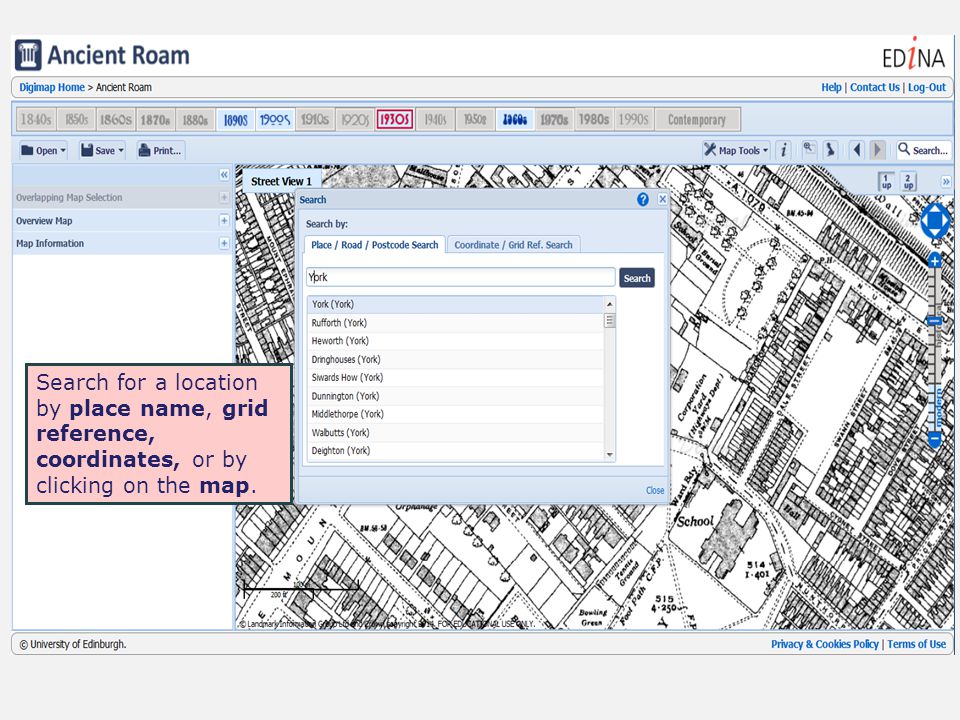This screenshot has height=720, width=960.
Task: Collapse the left sidebar panel
Action: click(x=224, y=175)
